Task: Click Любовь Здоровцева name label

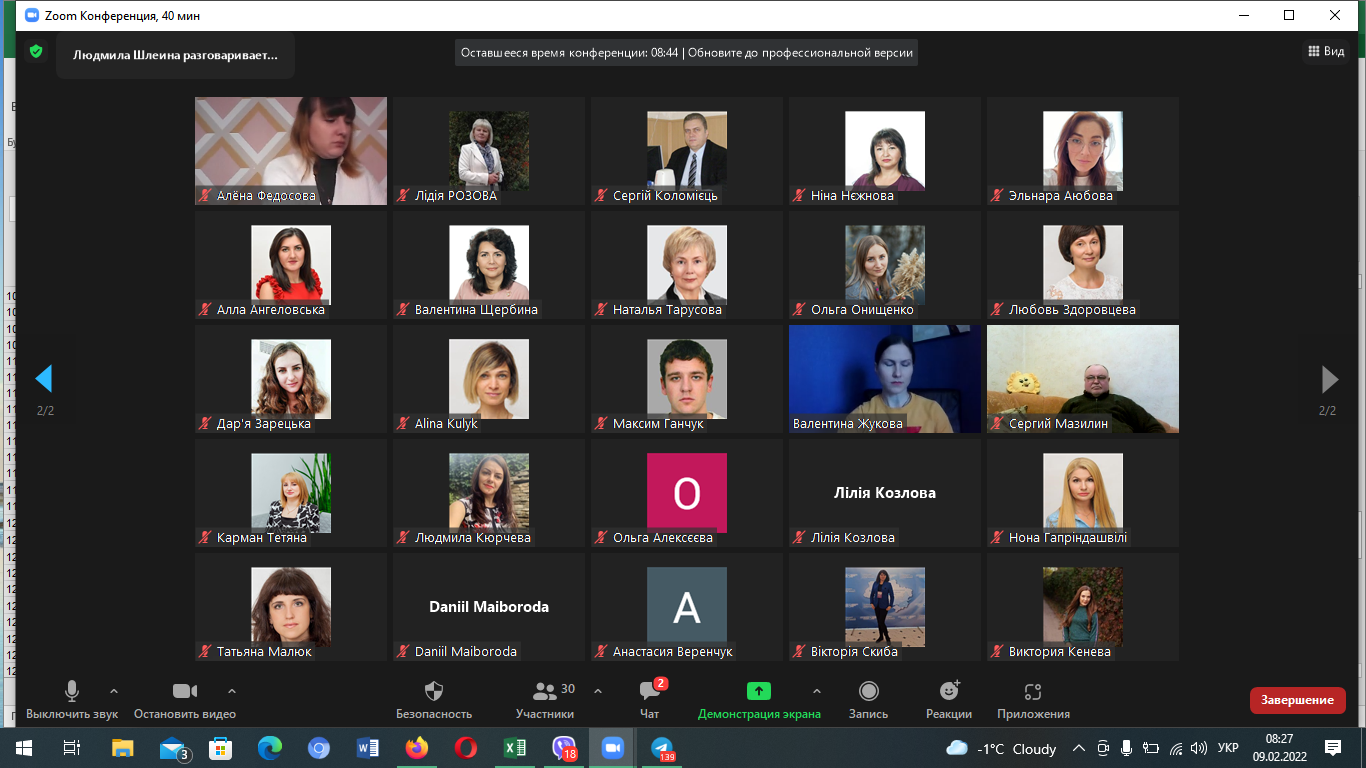Action: [x=1072, y=310]
